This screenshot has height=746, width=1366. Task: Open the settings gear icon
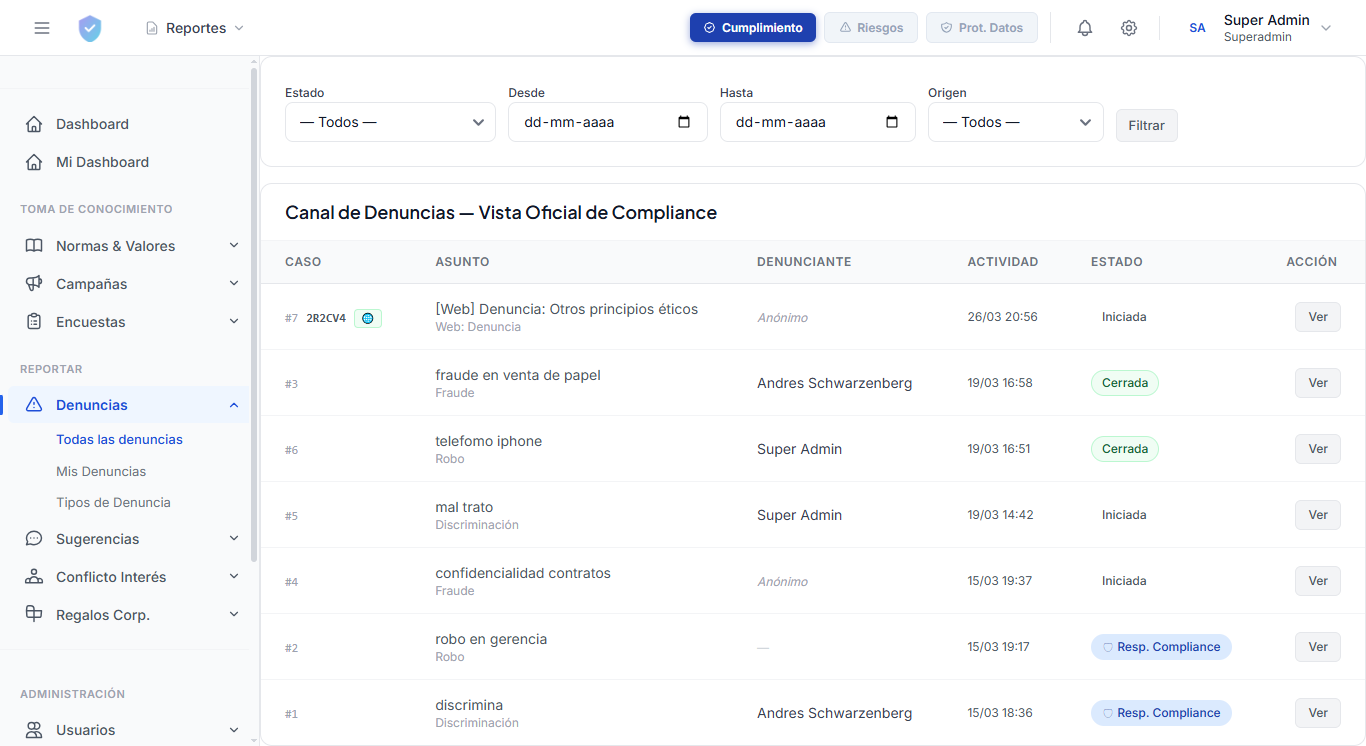coord(1129,28)
